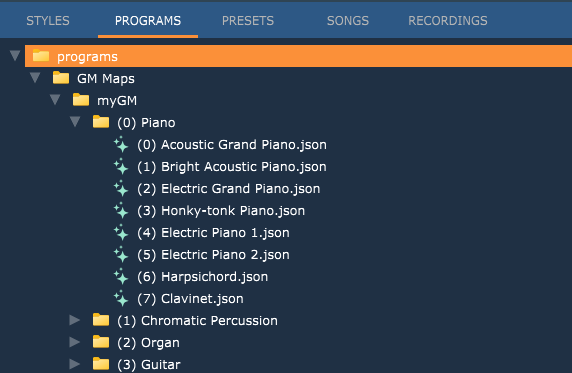Click the Chromatic Percussion folder icon
Screen dimensions: 572x373
click(x=101, y=320)
